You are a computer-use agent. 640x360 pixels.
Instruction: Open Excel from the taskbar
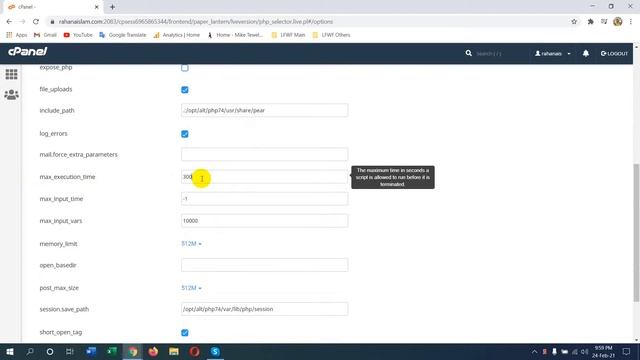pyautogui.click(x=112, y=351)
